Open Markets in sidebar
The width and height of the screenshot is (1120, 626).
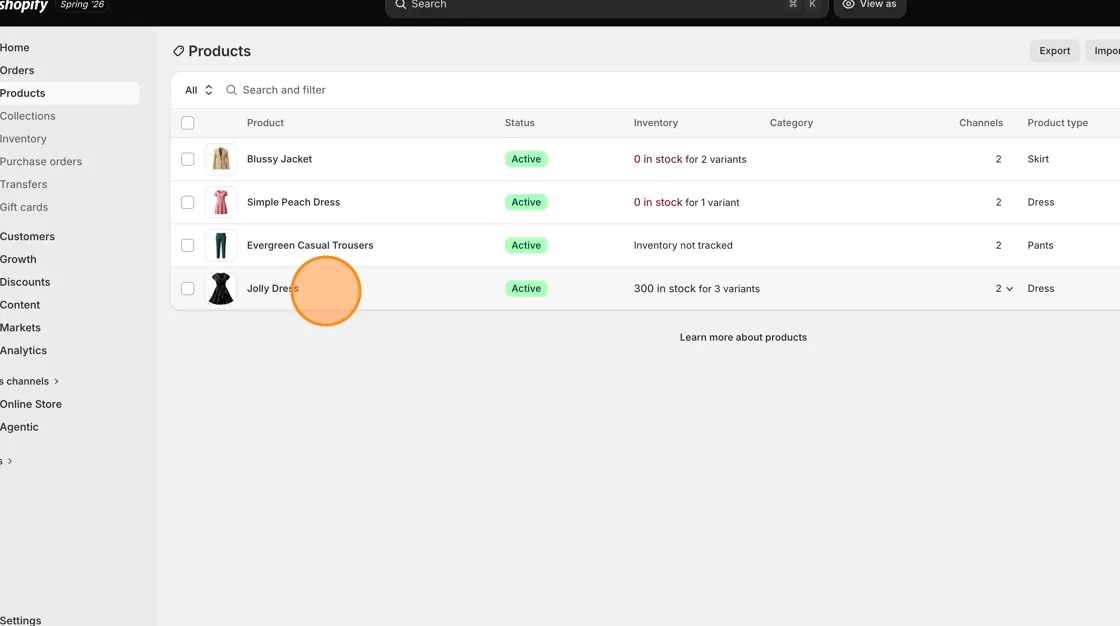[x=21, y=328]
